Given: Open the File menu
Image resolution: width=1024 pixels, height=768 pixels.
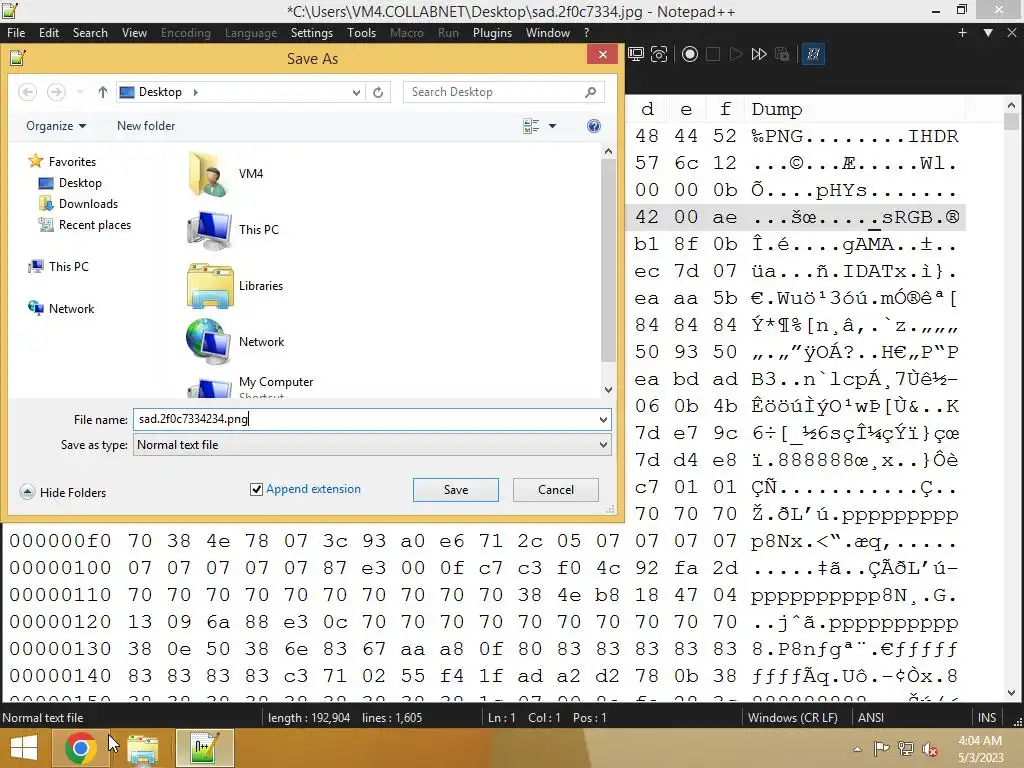Looking at the screenshot, I should tap(16, 33).
